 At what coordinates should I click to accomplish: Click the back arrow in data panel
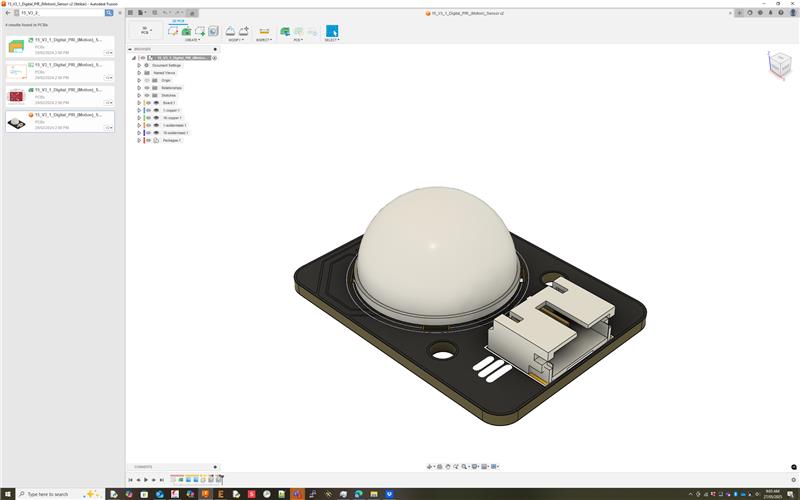[x=7, y=13]
